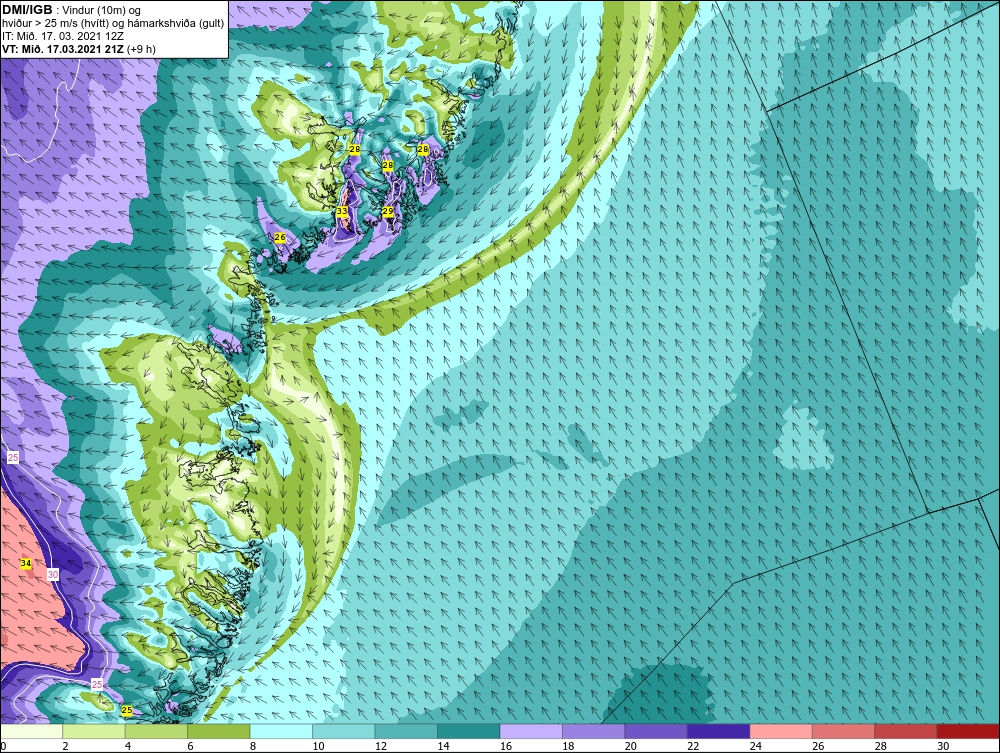Image resolution: width=1000 pixels, height=753 pixels.
Task: Click the scale tick number "22"
Action: point(693,746)
